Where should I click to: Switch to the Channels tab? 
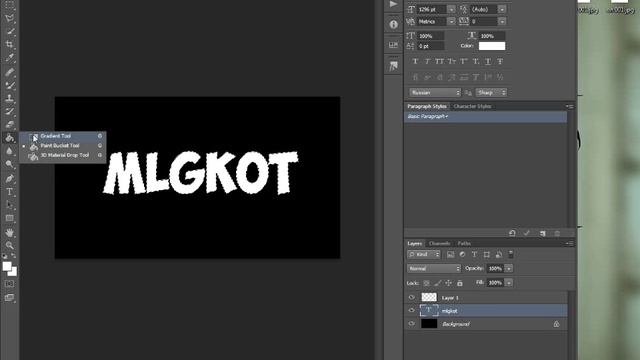click(x=440, y=244)
